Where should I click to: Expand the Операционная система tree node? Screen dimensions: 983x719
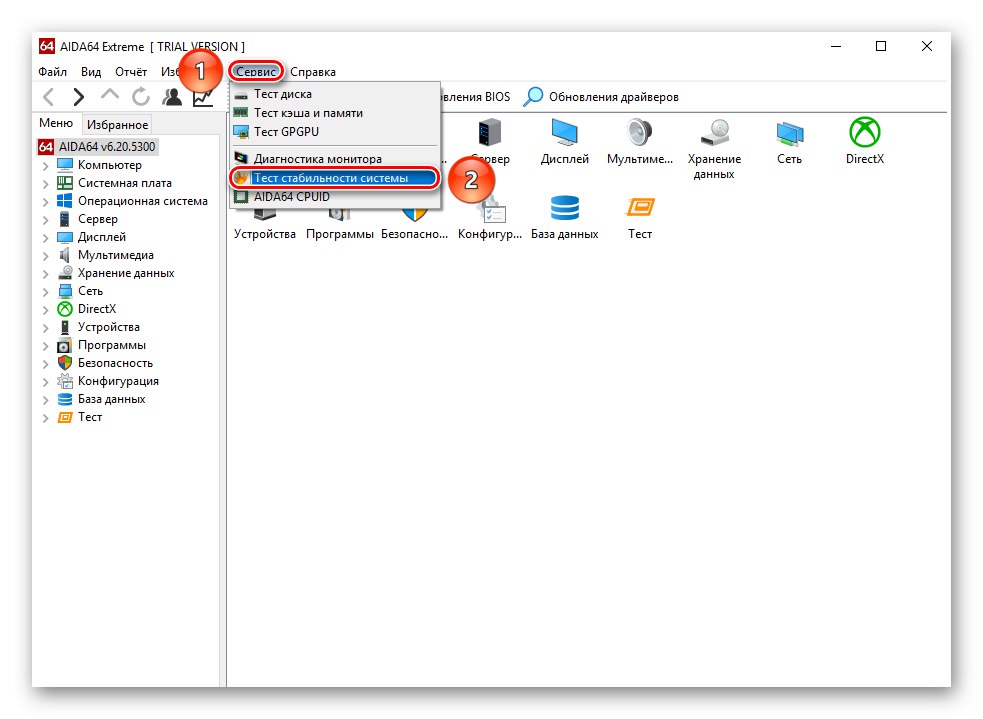(45, 202)
